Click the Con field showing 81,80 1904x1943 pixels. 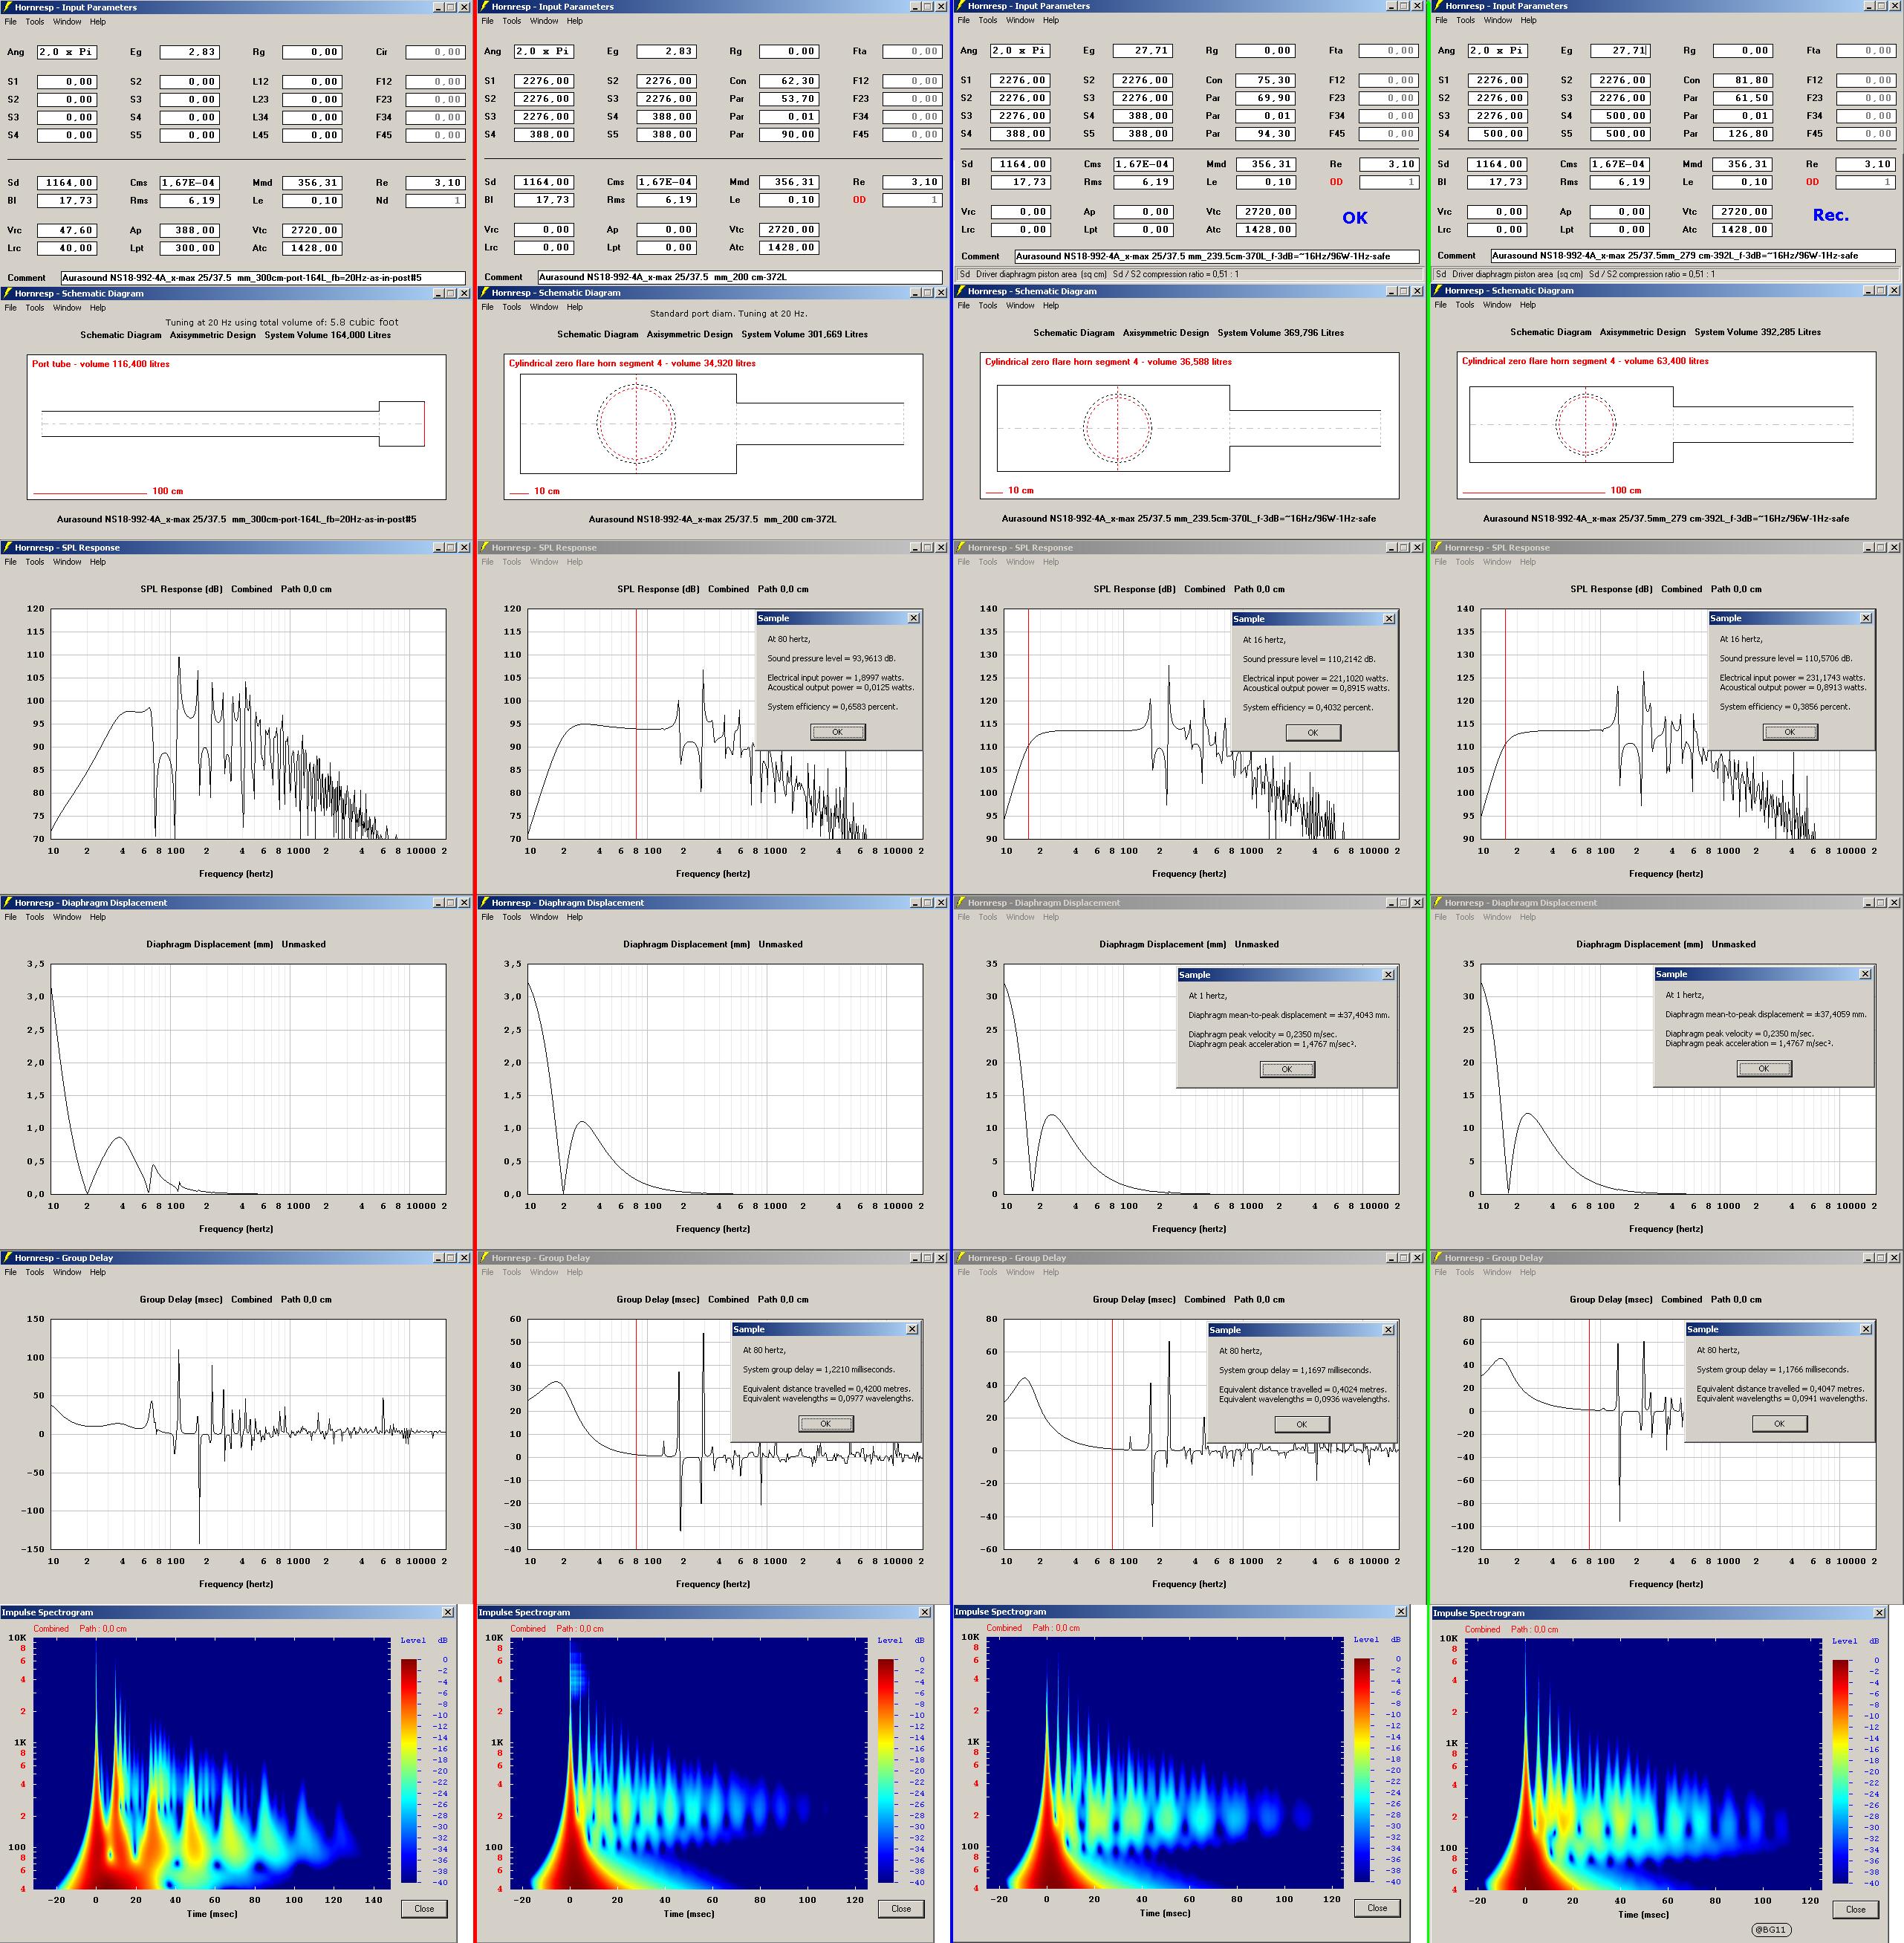coord(1743,80)
